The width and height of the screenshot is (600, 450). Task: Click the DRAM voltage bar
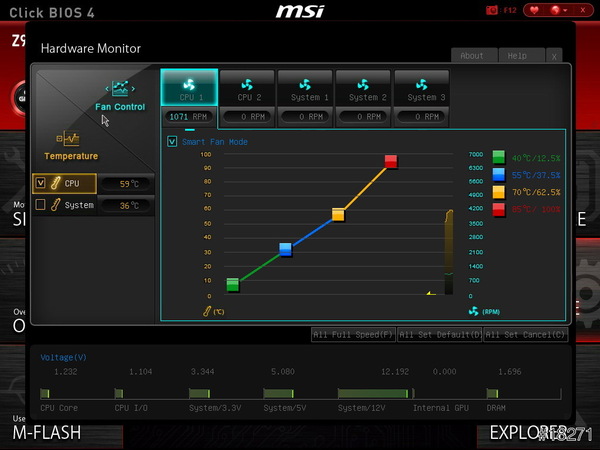[492, 393]
